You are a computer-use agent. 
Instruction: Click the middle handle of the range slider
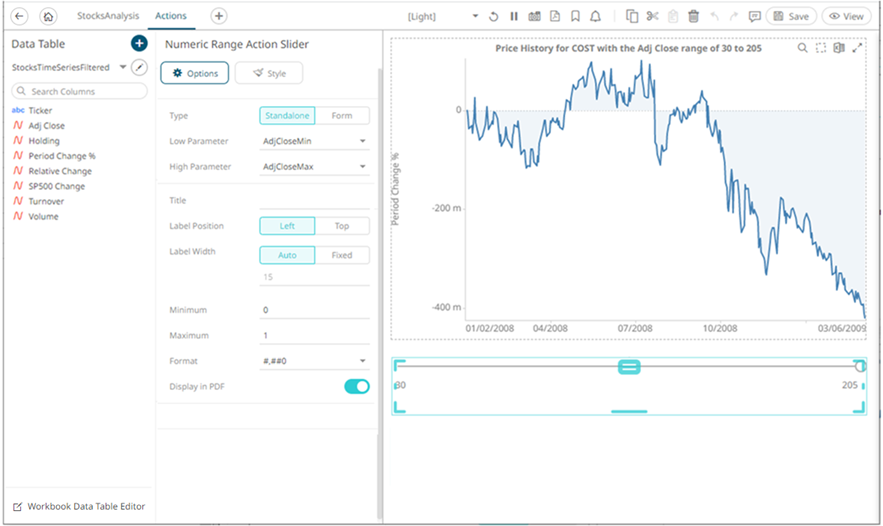click(629, 367)
